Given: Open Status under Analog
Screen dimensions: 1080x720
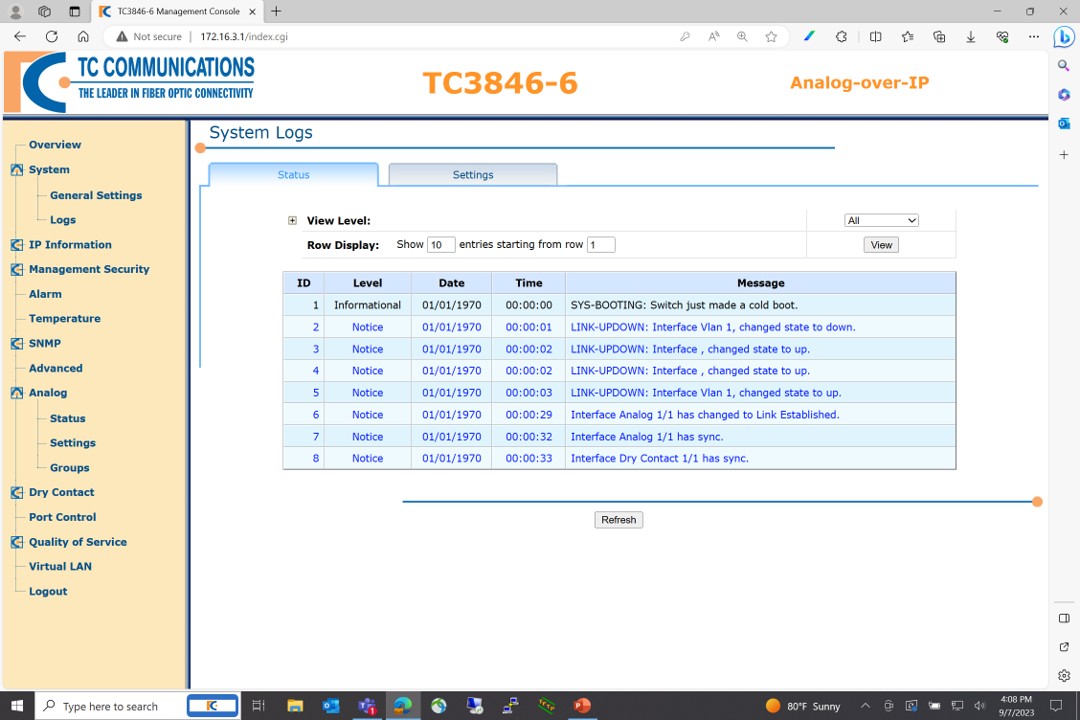Looking at the screenshot, I should click(68, 418).
